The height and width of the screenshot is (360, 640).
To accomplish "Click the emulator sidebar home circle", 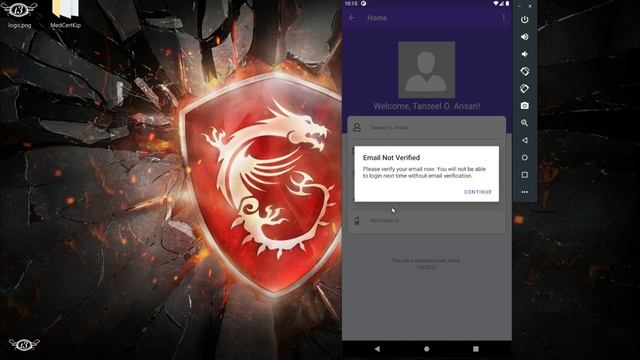I will (x=524, y=158).
